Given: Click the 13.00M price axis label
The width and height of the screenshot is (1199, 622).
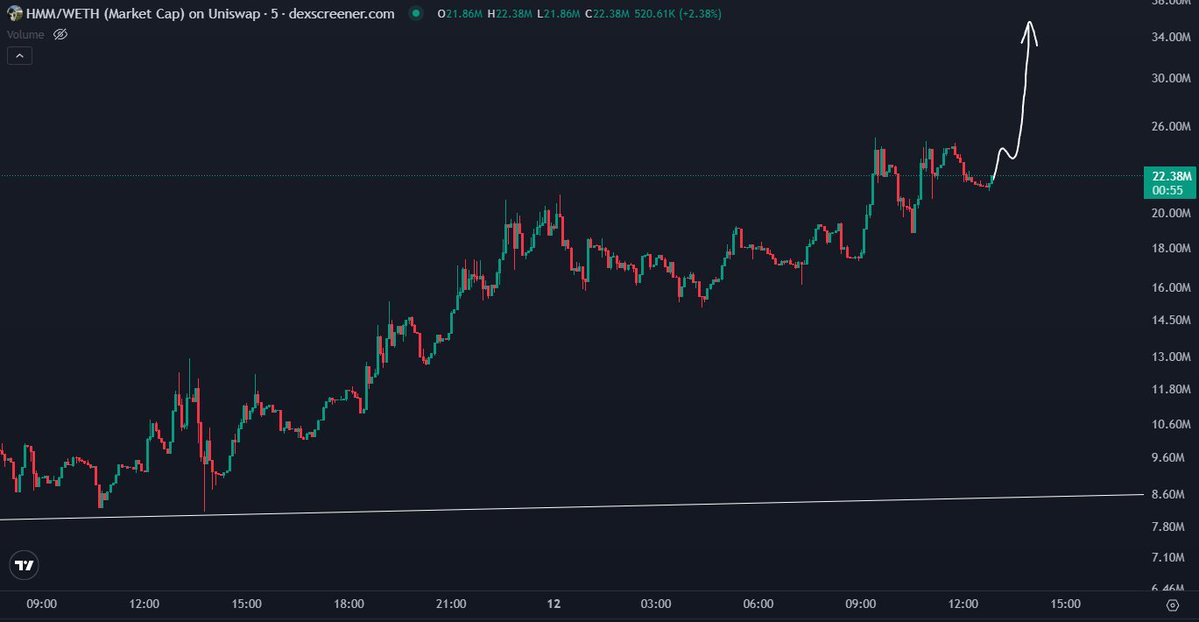Looking at the screenshot, I should pyautogui.click(x=1171, y=357).
